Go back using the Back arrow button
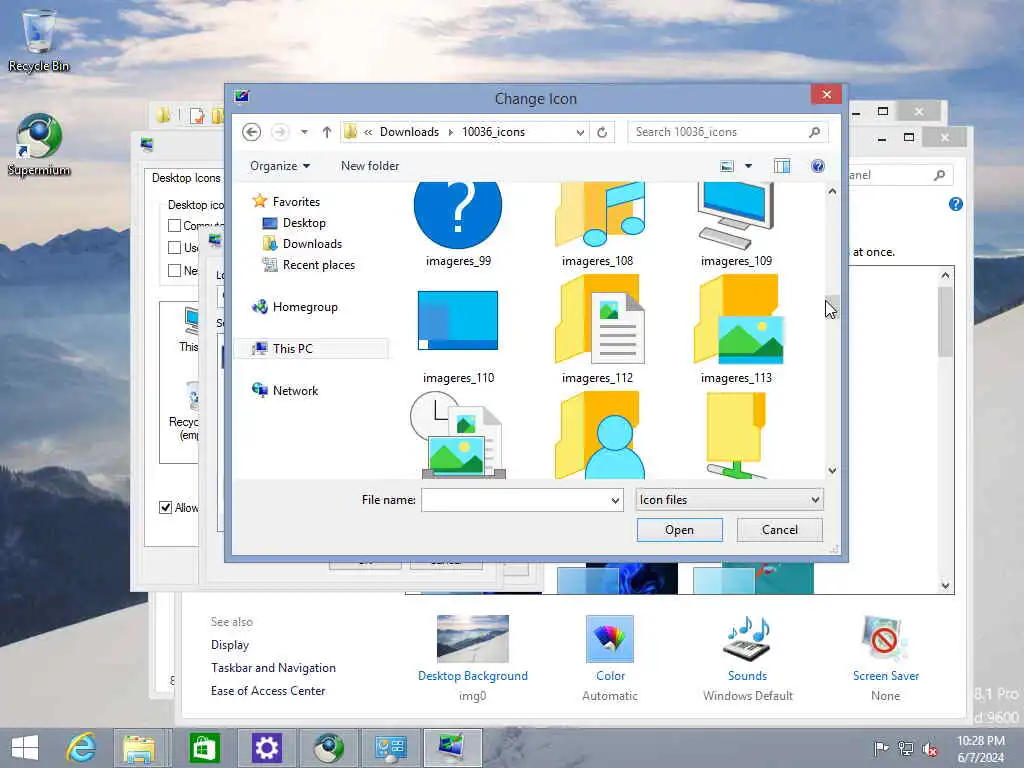 coord(251,132)
